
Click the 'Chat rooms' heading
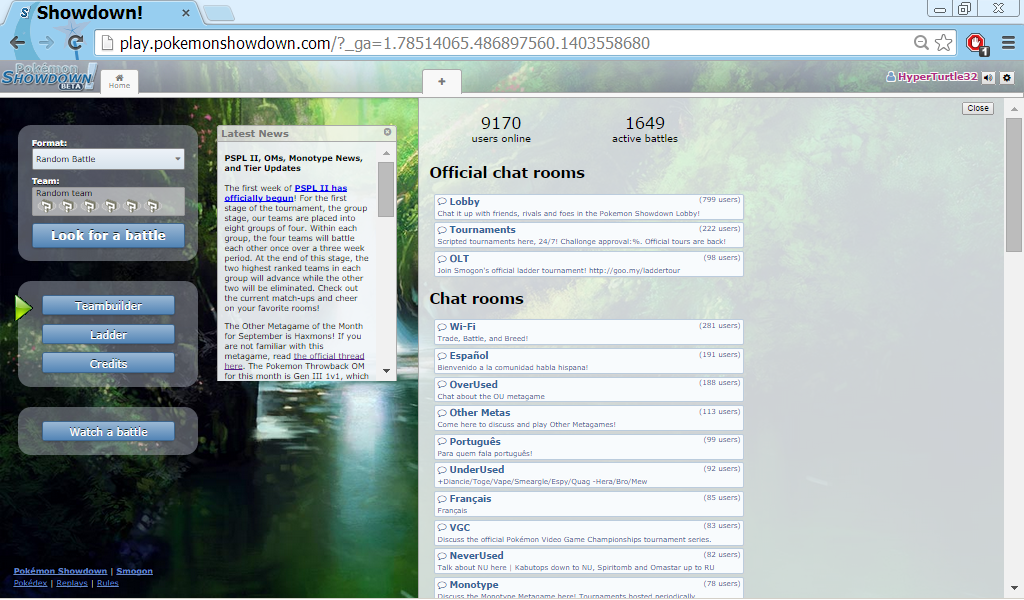coord(477,298)
